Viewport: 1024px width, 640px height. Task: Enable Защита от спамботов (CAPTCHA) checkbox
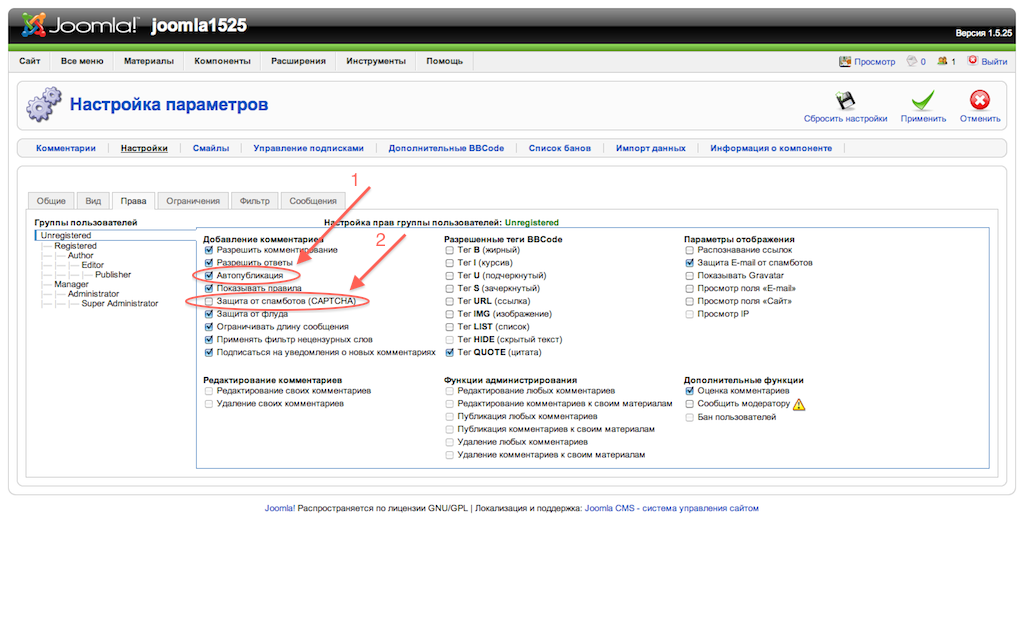point(209,301)
